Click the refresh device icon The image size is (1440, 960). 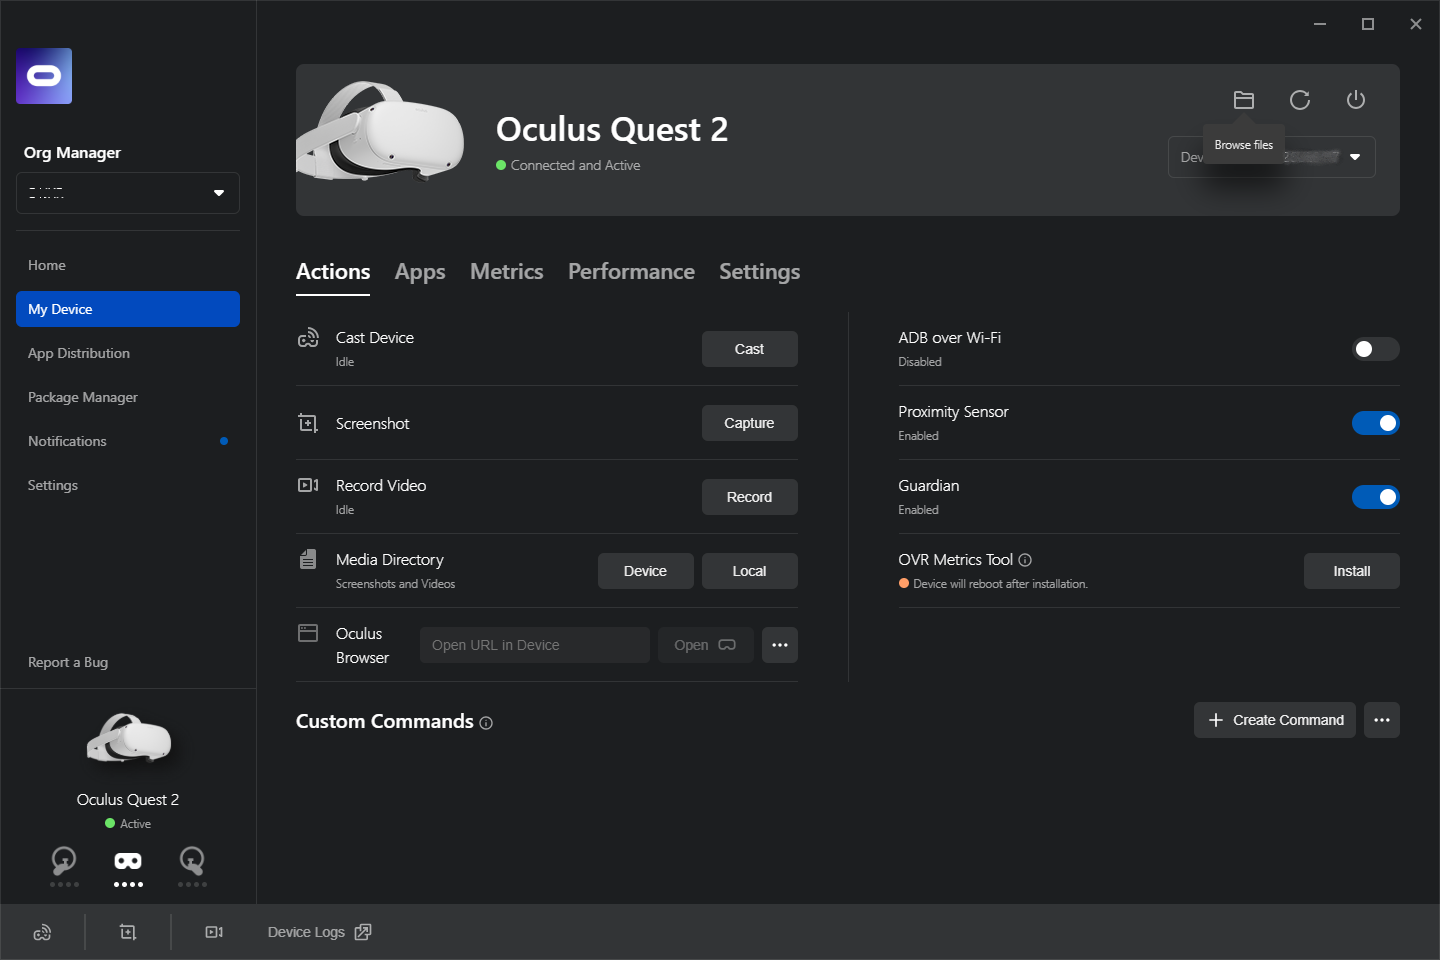point(1300,100)
